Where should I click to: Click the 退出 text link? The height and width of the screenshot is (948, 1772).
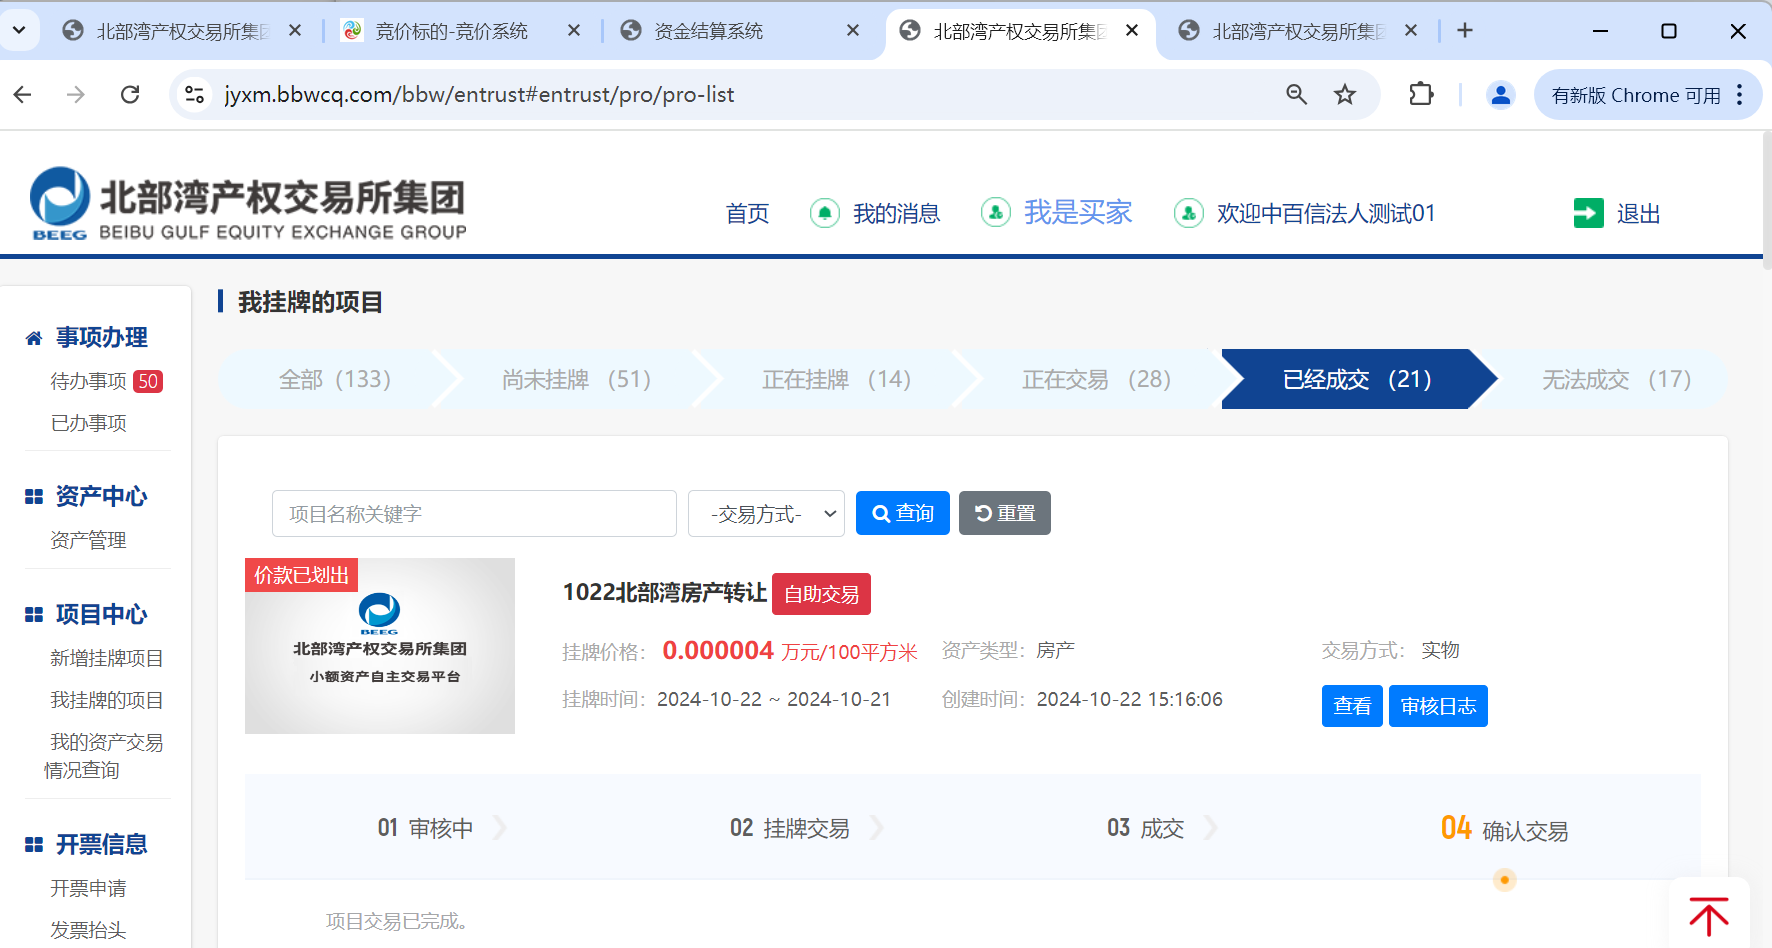[1638, 213]
